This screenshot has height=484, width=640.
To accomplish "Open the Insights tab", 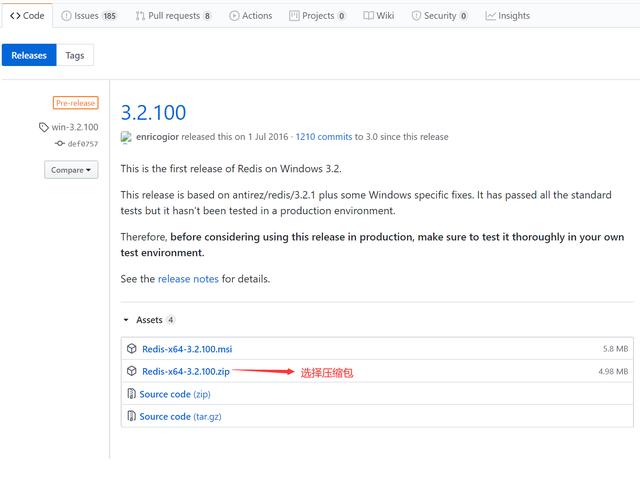I will point(507,16).
